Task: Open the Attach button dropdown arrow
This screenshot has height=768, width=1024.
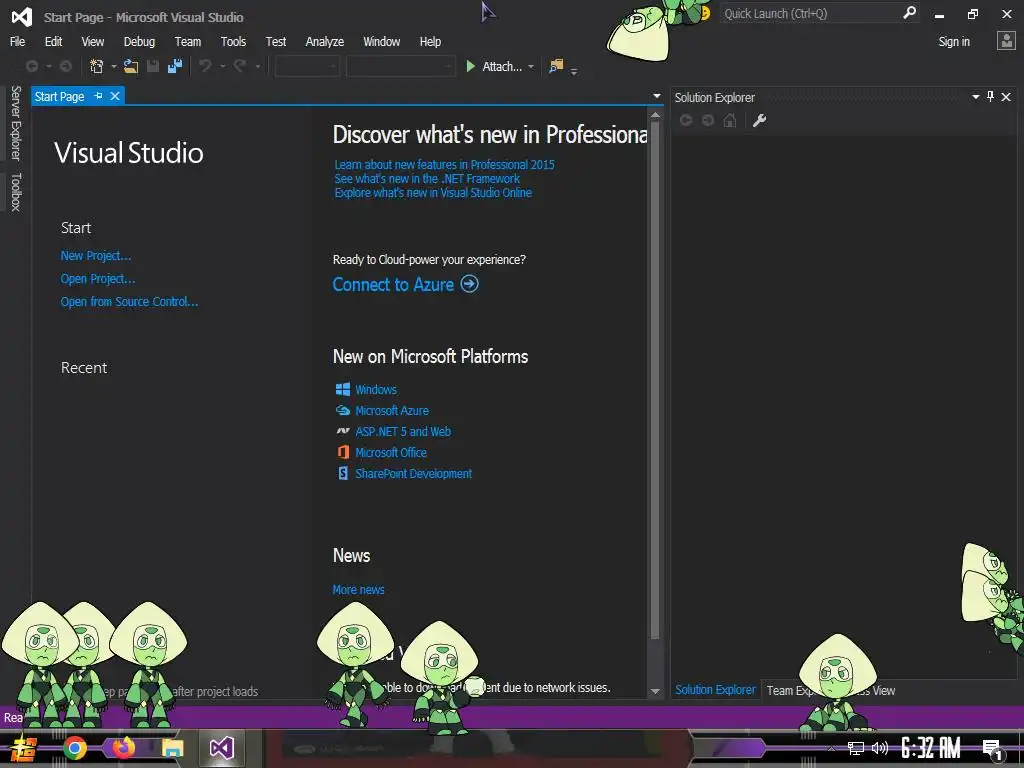Action: coord(531,67)
